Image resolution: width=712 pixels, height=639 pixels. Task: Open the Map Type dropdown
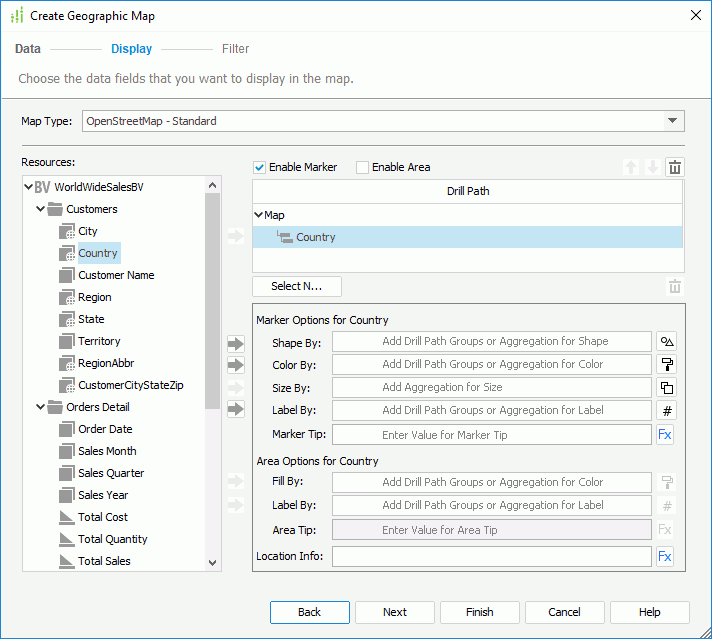[672, 121]
